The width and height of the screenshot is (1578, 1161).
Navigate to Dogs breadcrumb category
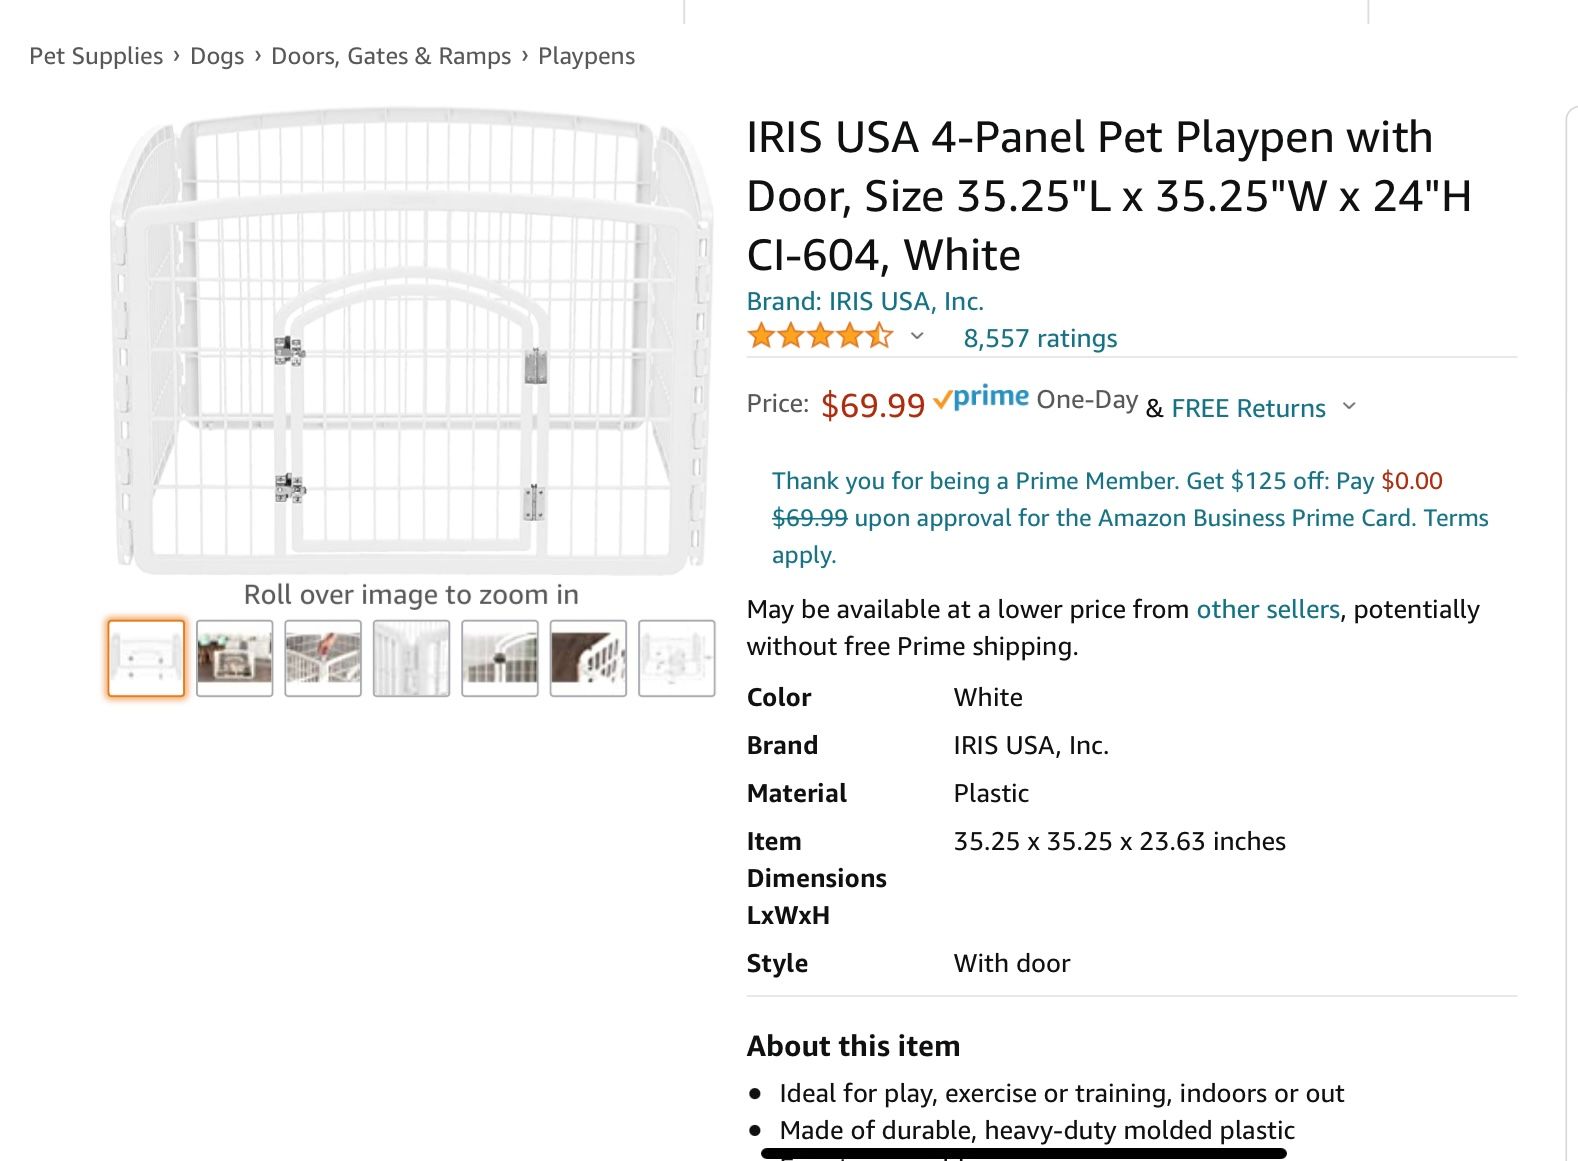pos(217,56)
